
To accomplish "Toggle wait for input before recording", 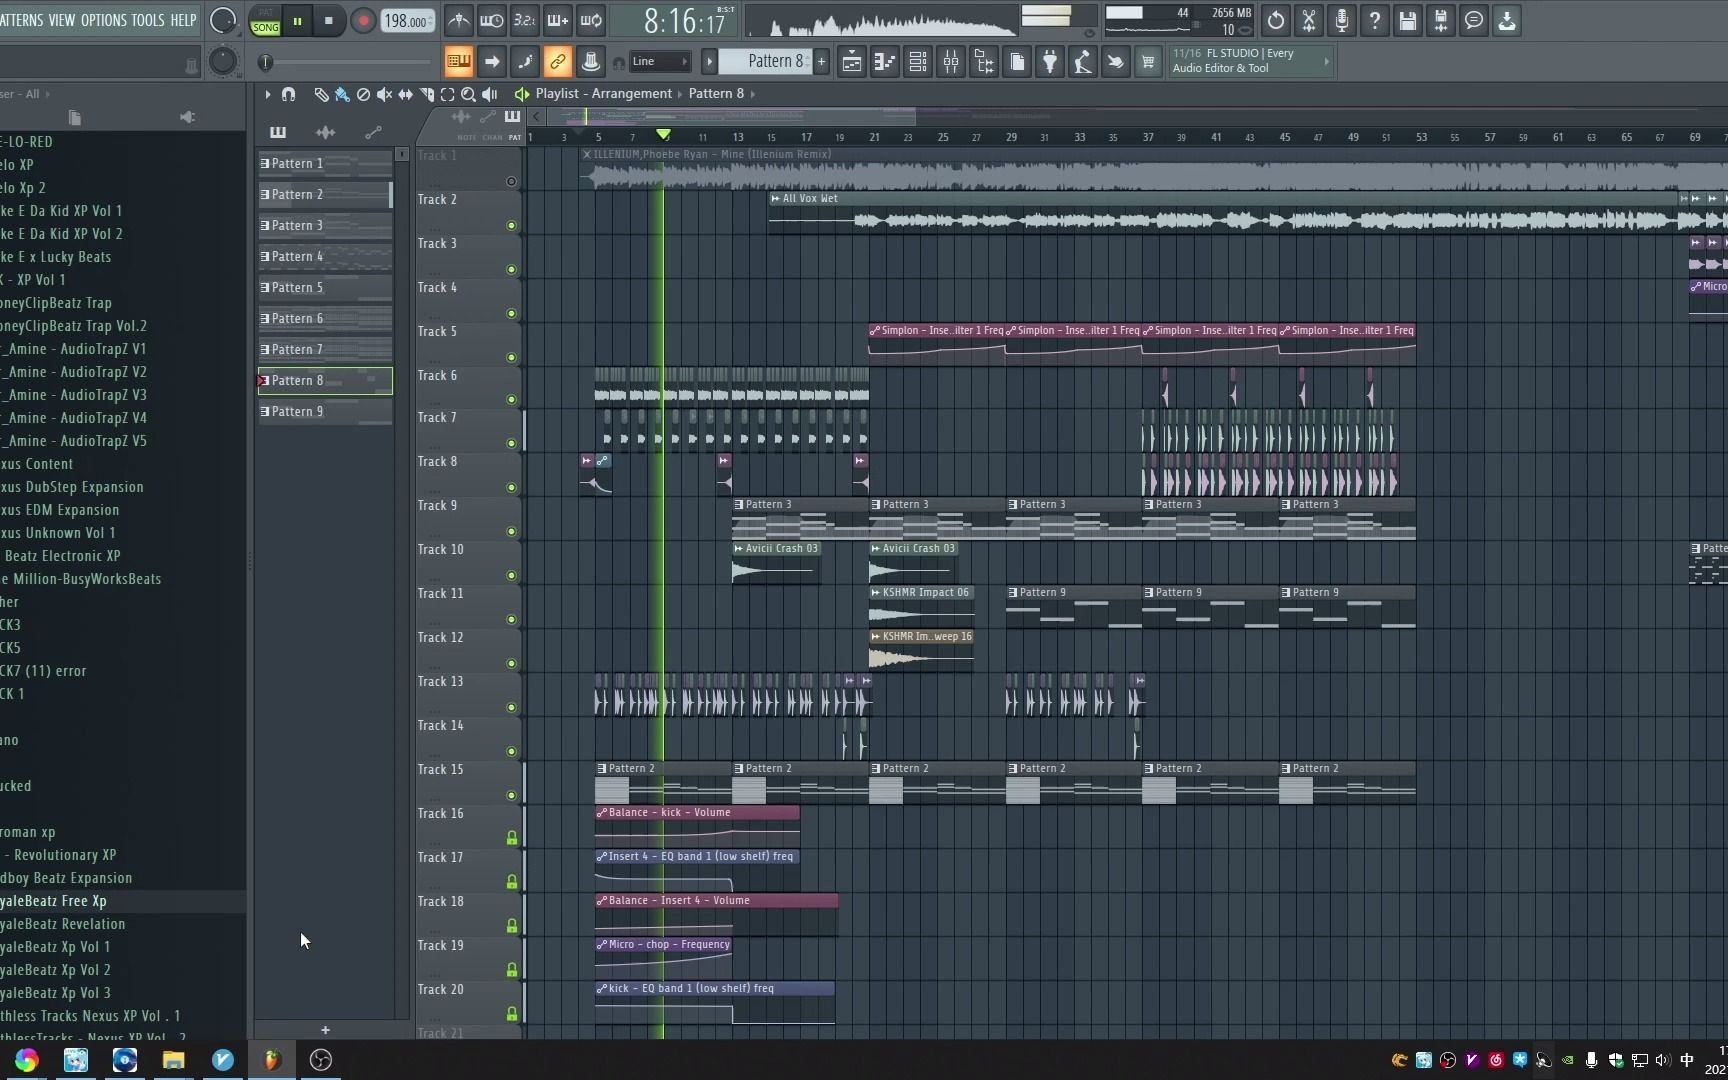I will 492,20.
